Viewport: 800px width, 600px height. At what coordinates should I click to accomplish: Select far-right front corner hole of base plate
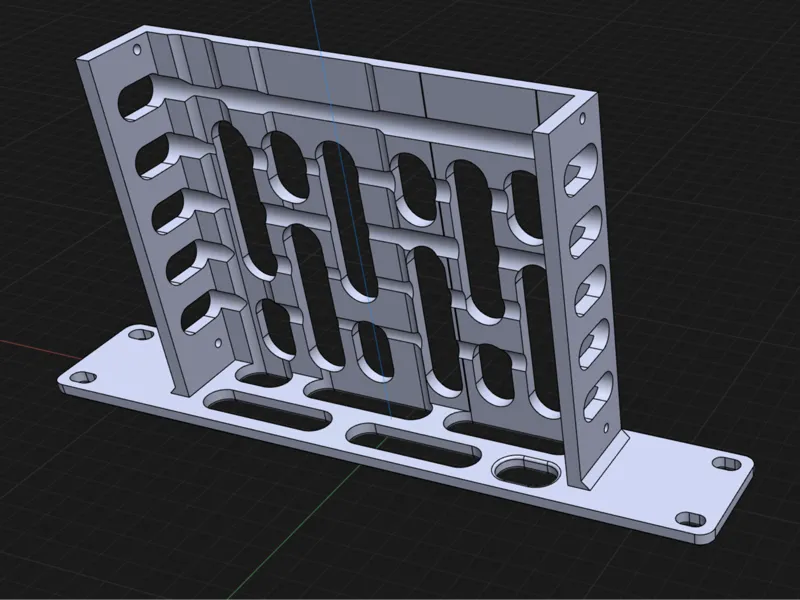coord(690,520)
